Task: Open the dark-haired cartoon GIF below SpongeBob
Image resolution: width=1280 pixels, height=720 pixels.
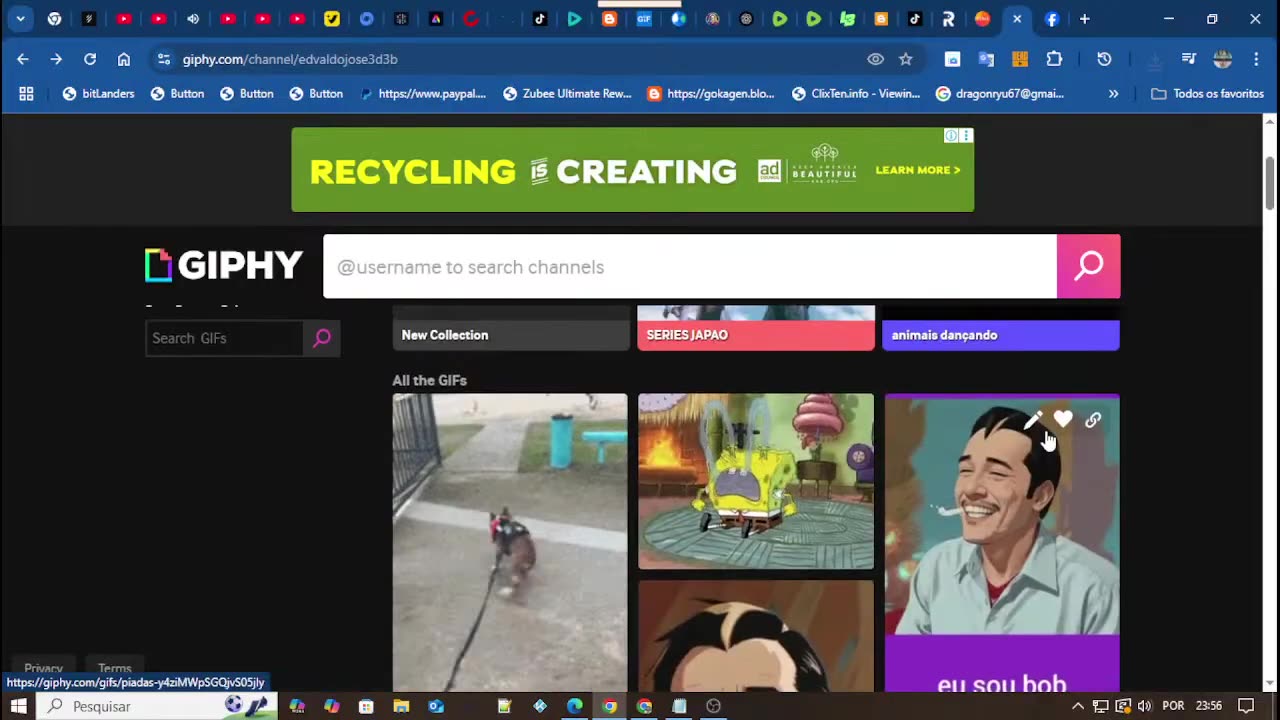Action: (756, 635)
